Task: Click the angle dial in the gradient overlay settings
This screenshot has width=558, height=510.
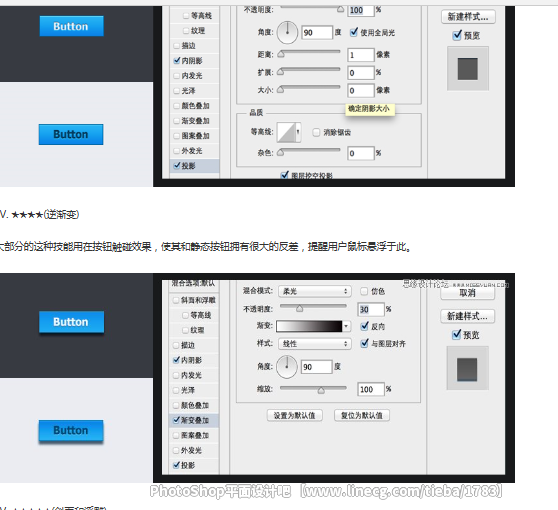Action: click(x=287, y=367)
